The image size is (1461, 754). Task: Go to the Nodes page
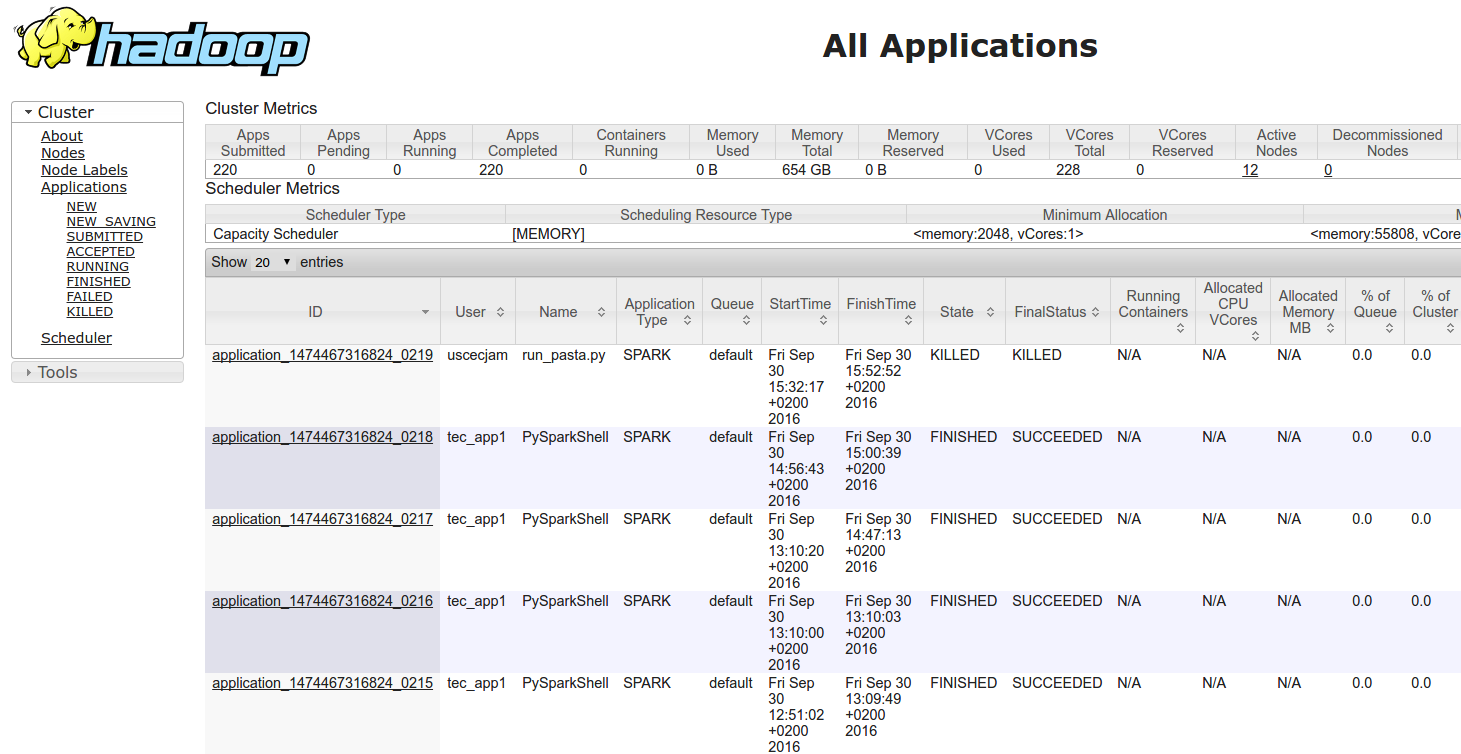[x=63, y=153]
